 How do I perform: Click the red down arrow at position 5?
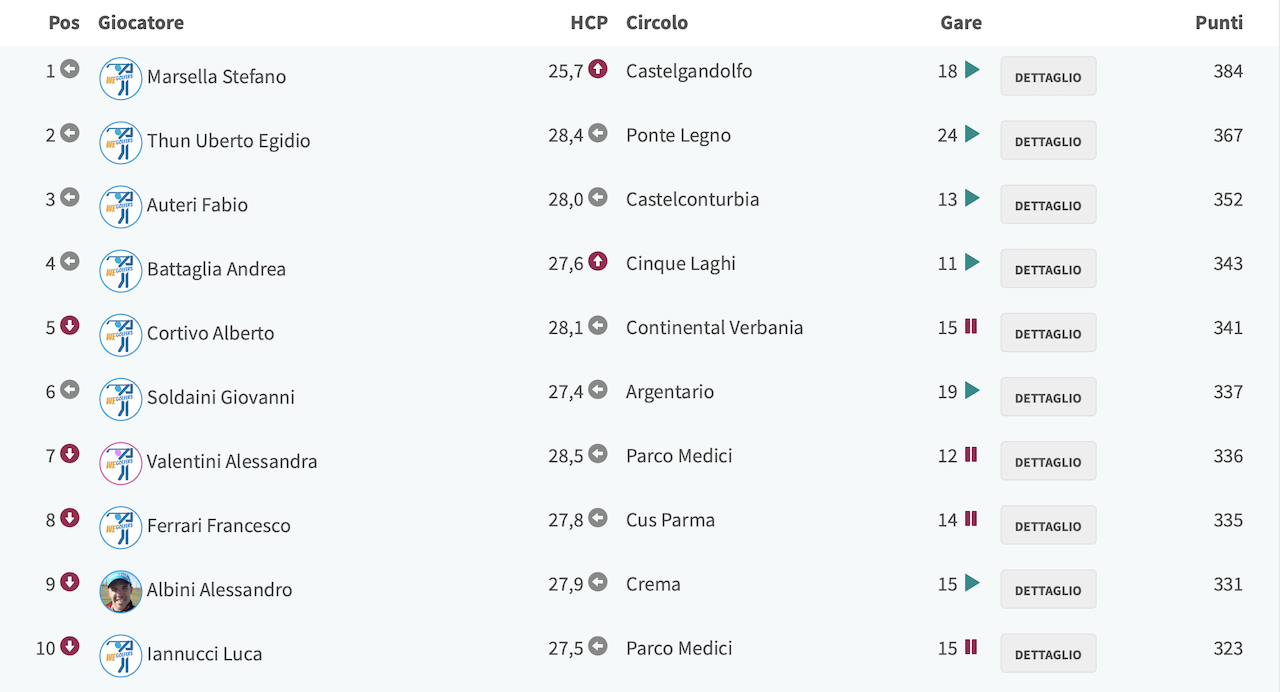(x=70, y=325)
